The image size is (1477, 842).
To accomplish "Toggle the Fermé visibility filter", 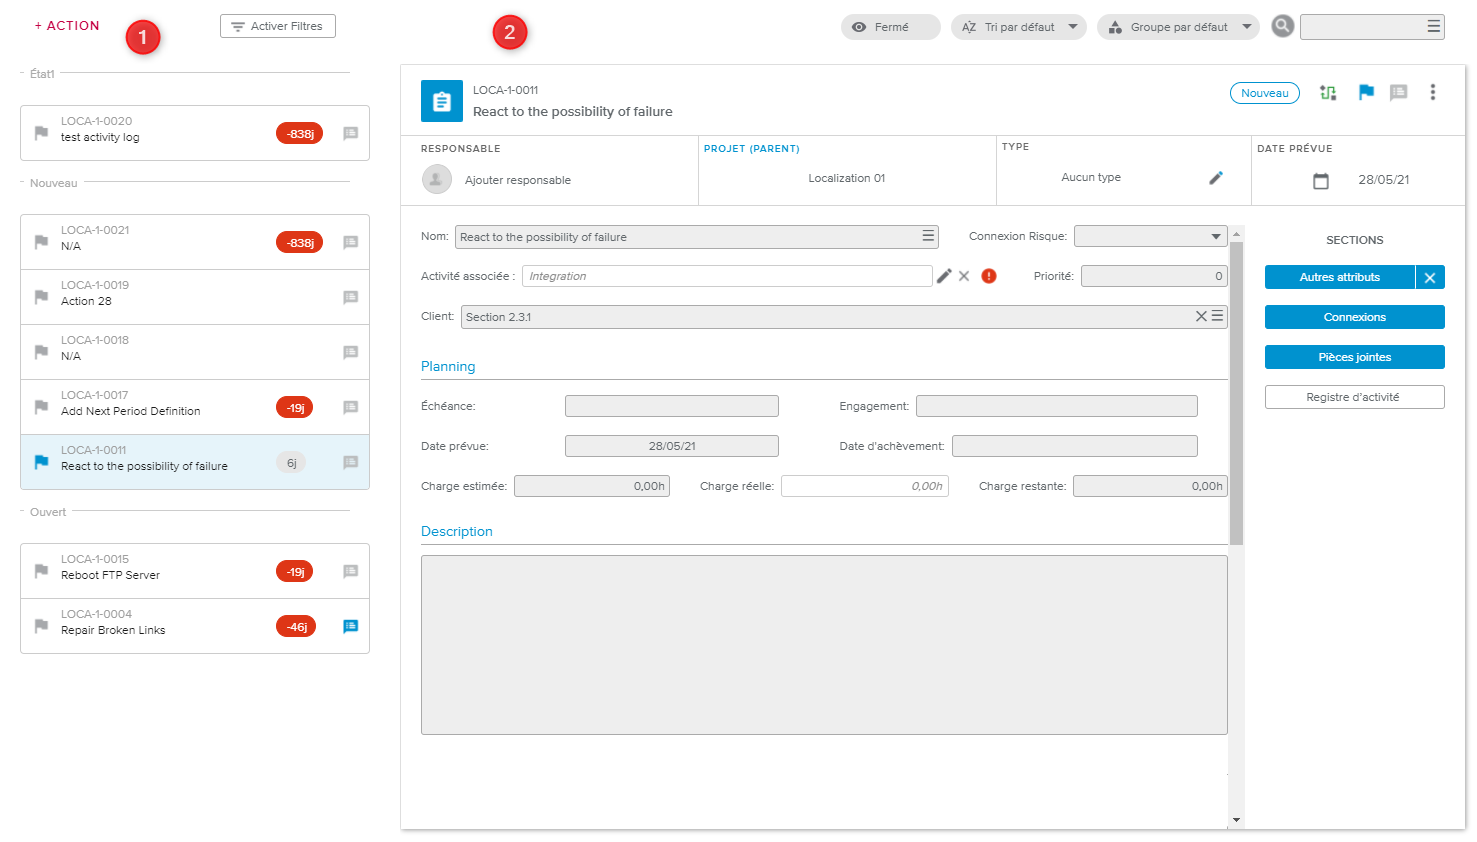I will tap(890, 27).
